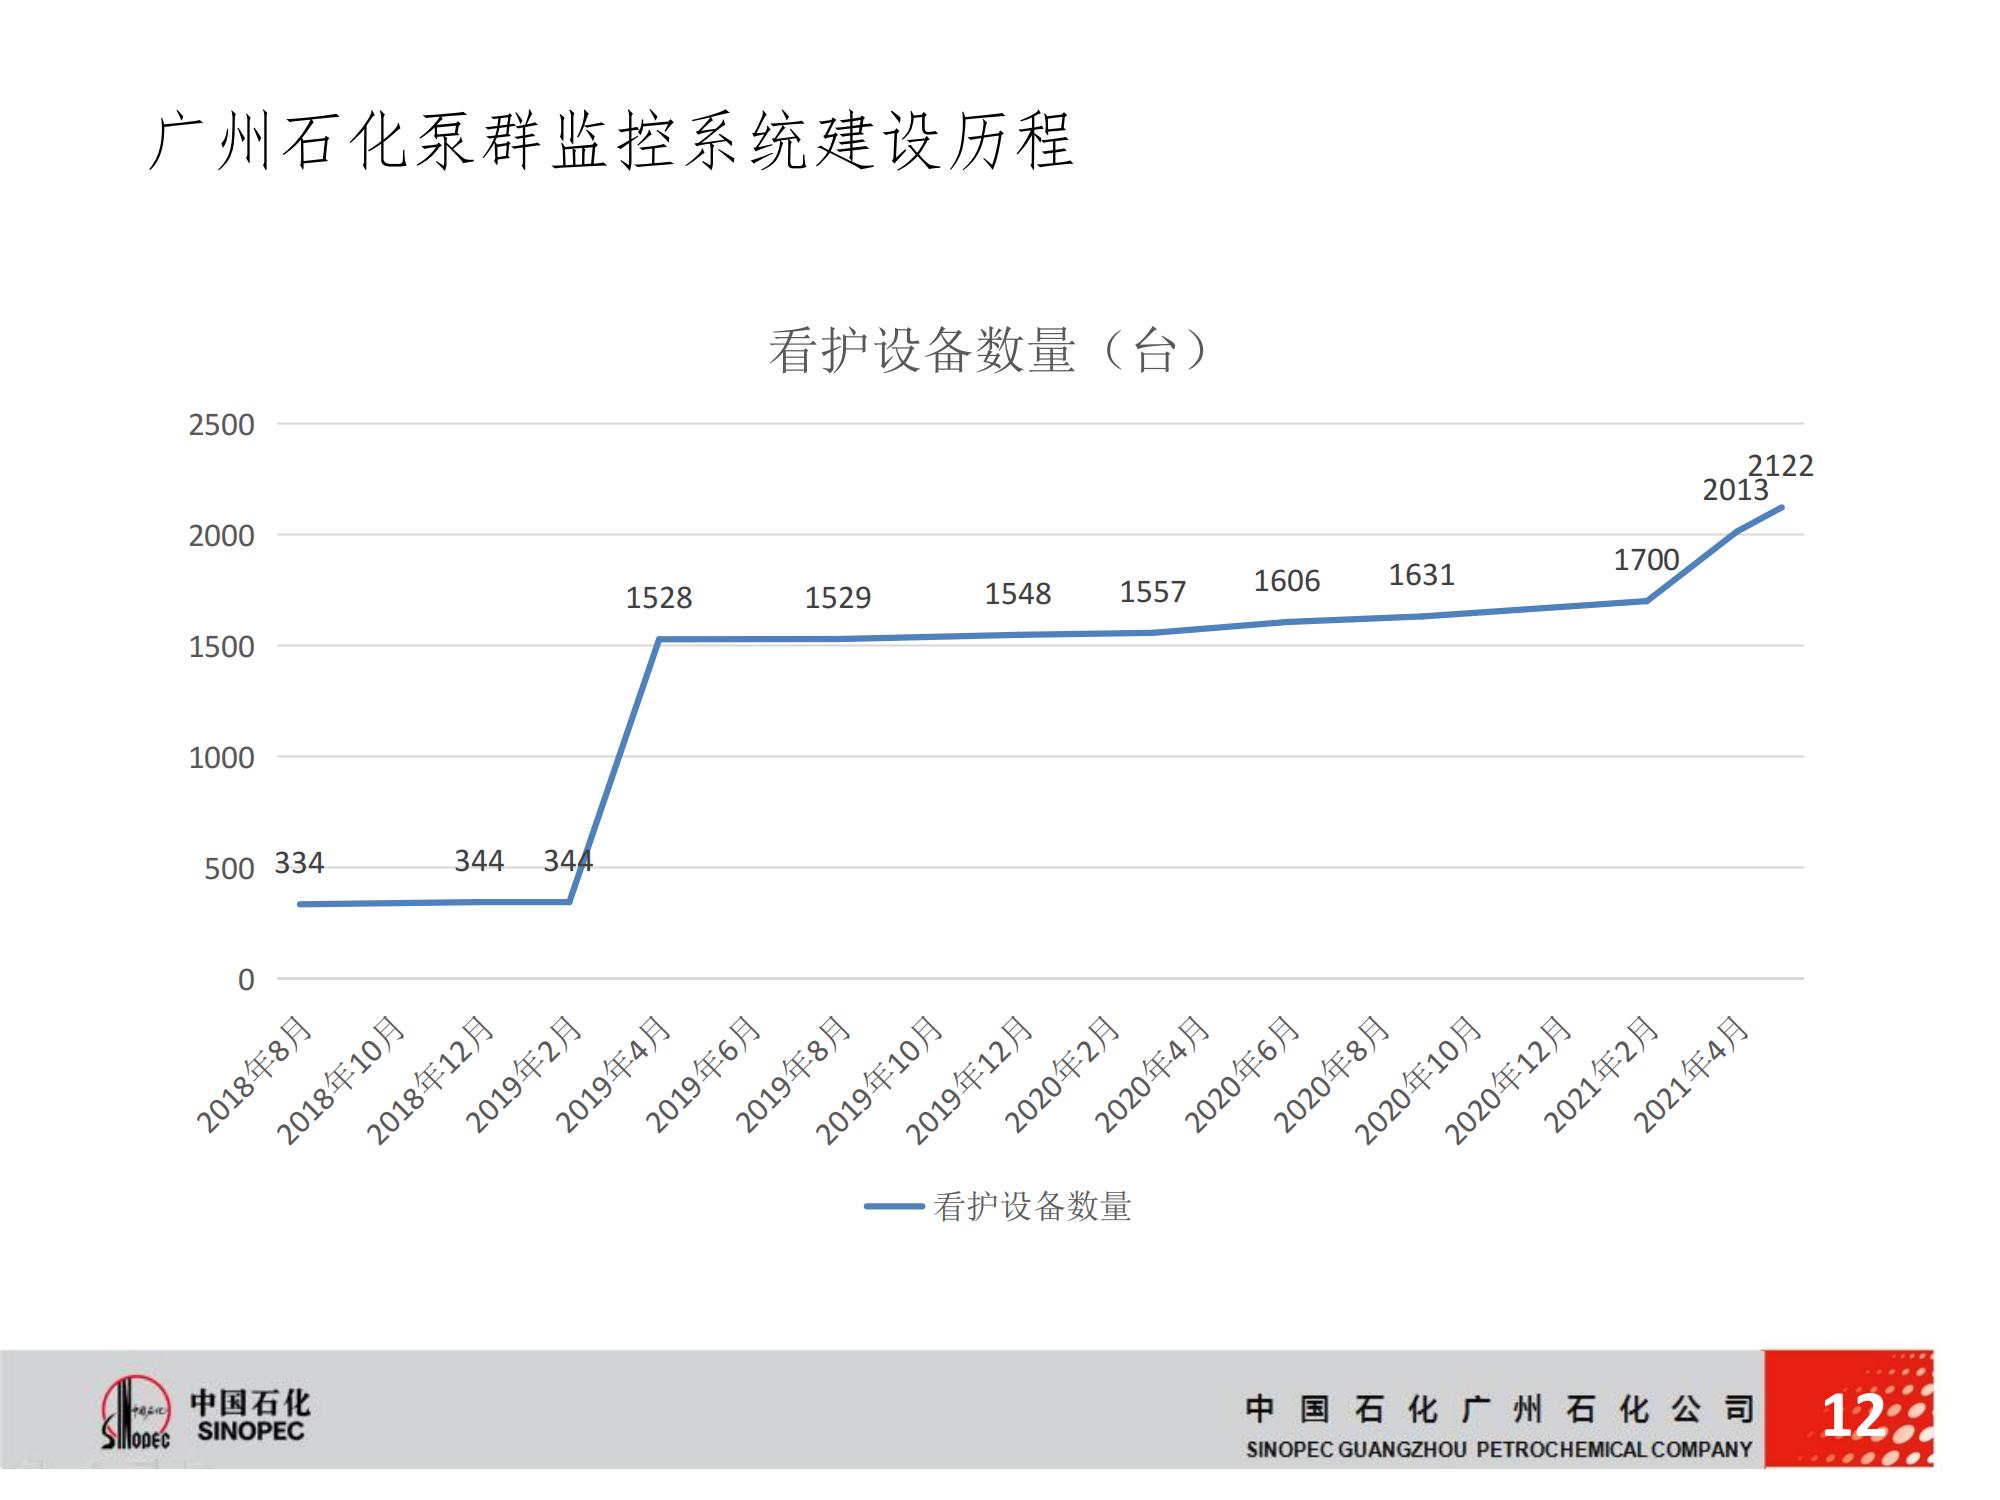Click the x-axis label 2019年12月
Viewport: 2000px width, 1500px height.
968,1080
